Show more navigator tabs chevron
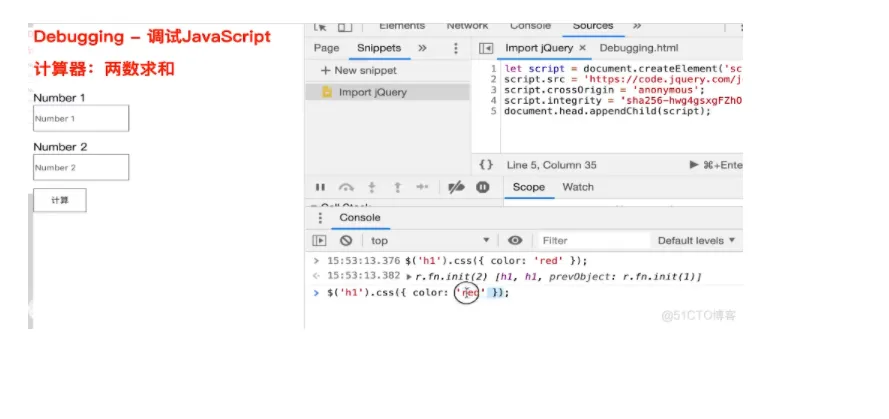 [x=422, y=48]
